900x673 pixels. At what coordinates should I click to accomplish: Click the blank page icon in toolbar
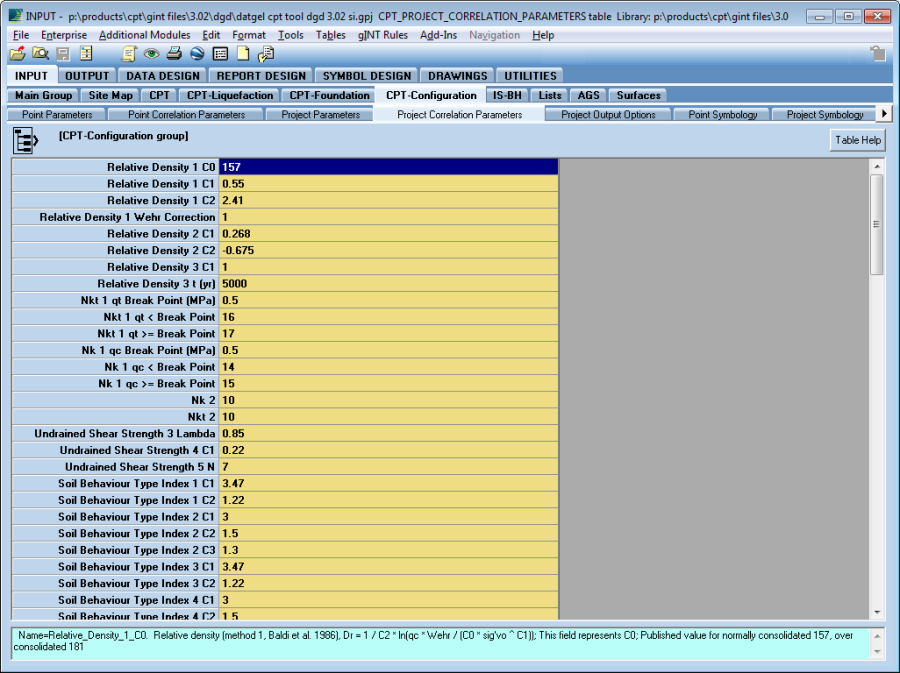tap(243, 54)
